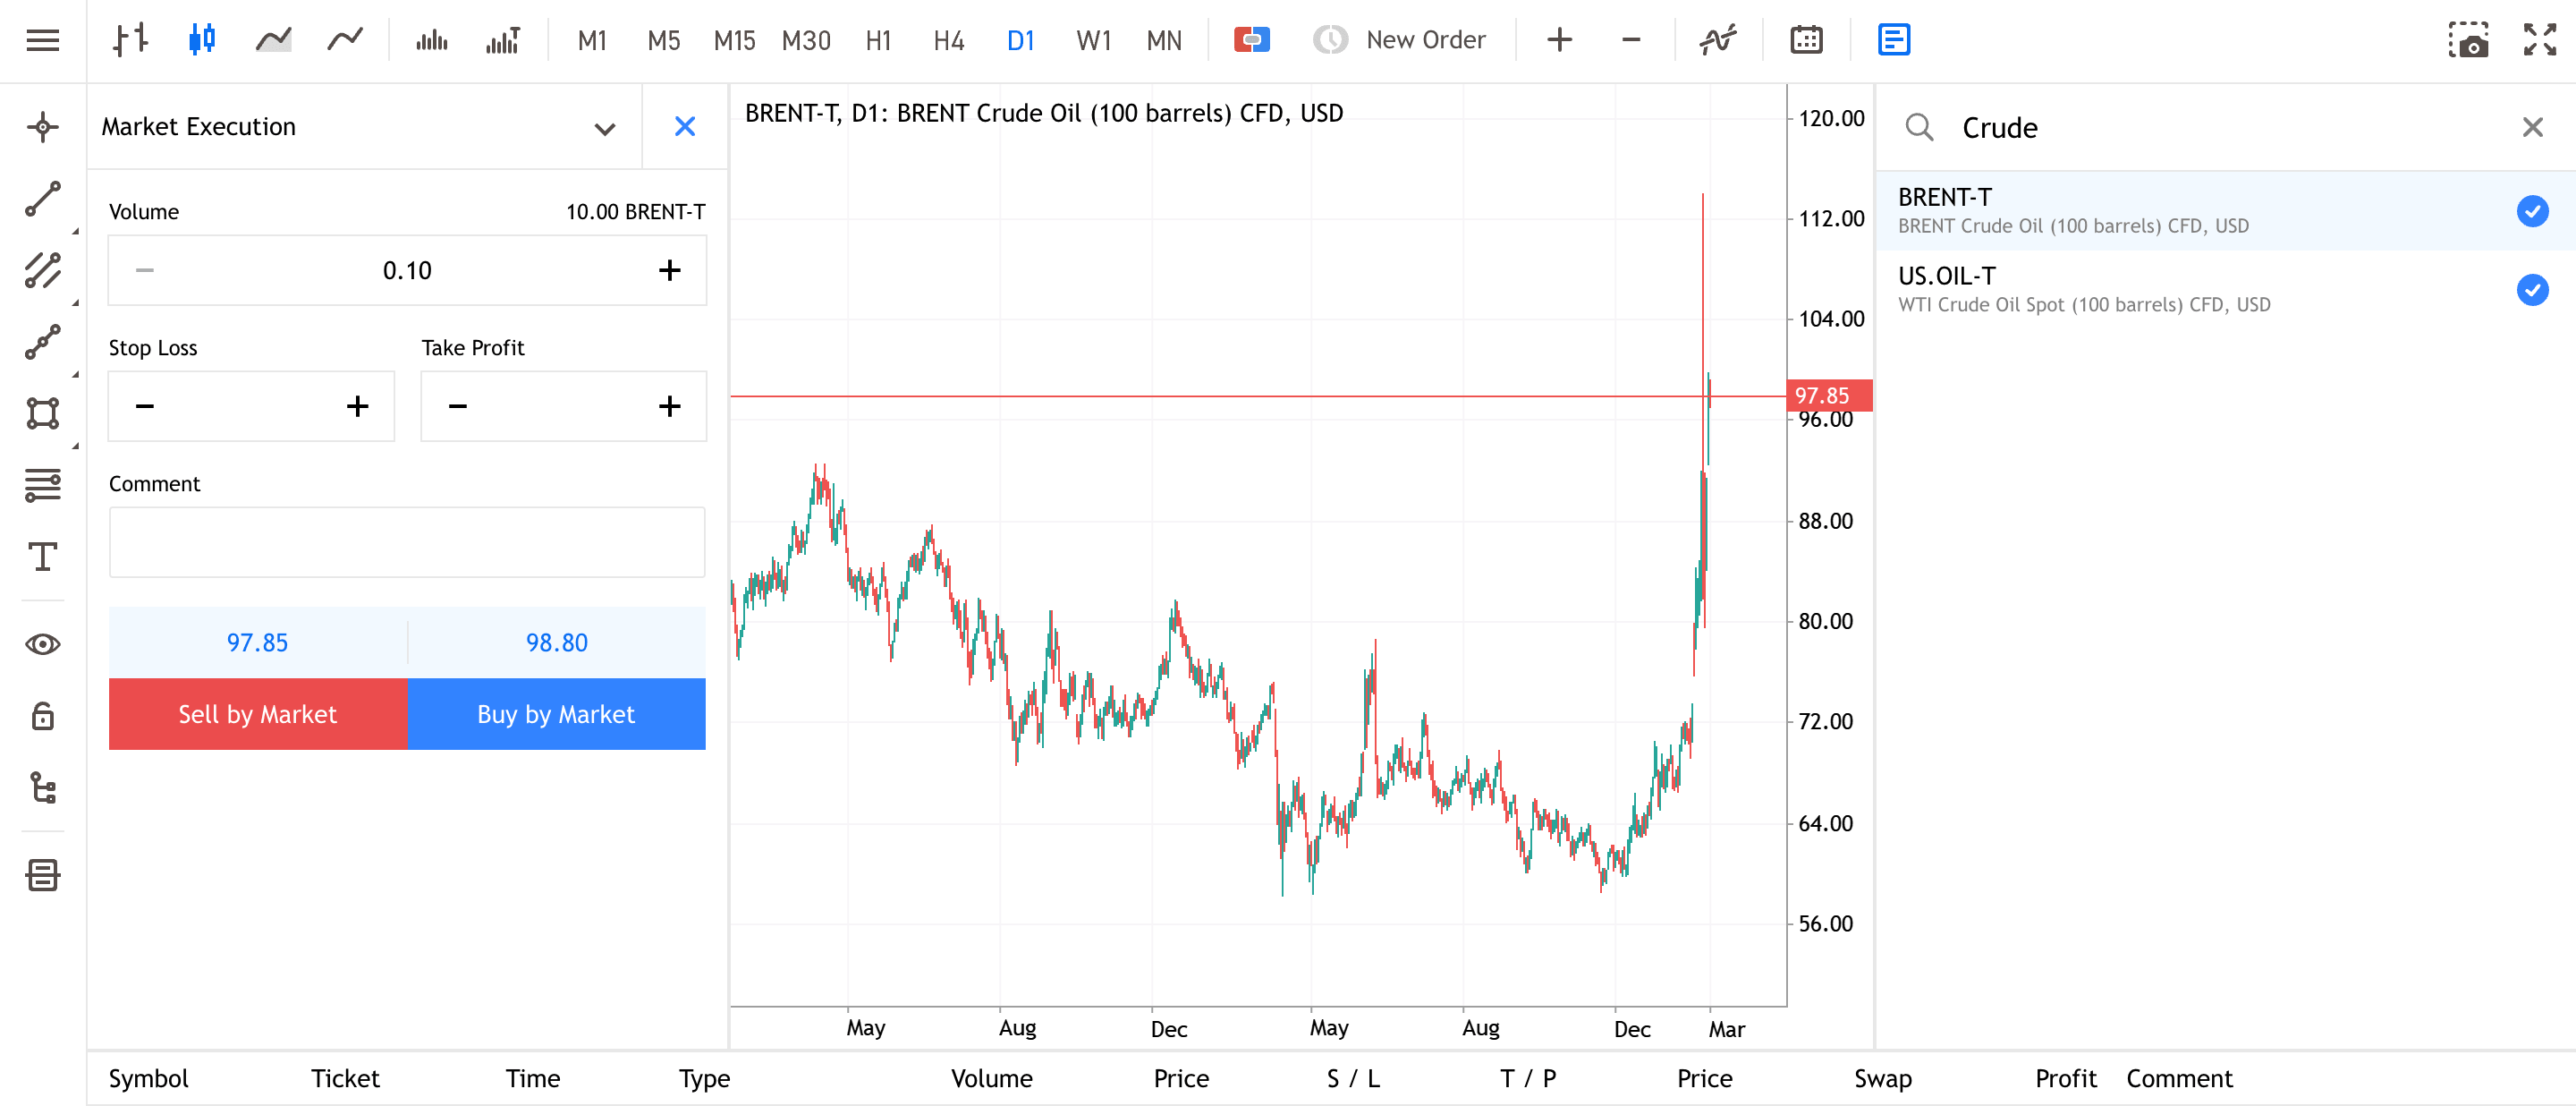Select the equidistant channel tool
Viewport: 2576px width, 1106px height.
[43, 270]
